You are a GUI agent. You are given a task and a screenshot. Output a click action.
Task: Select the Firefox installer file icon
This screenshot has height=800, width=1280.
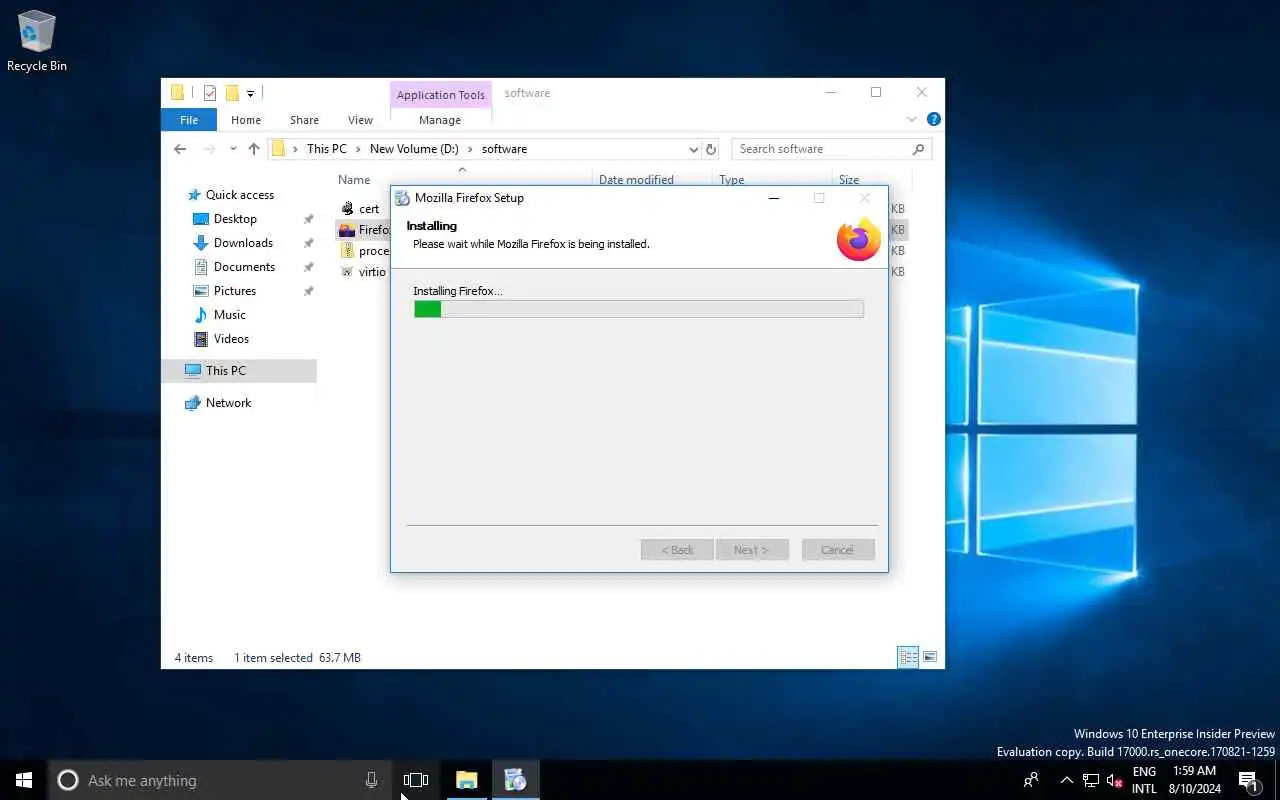pyautogui.click(x=347, y=230)
